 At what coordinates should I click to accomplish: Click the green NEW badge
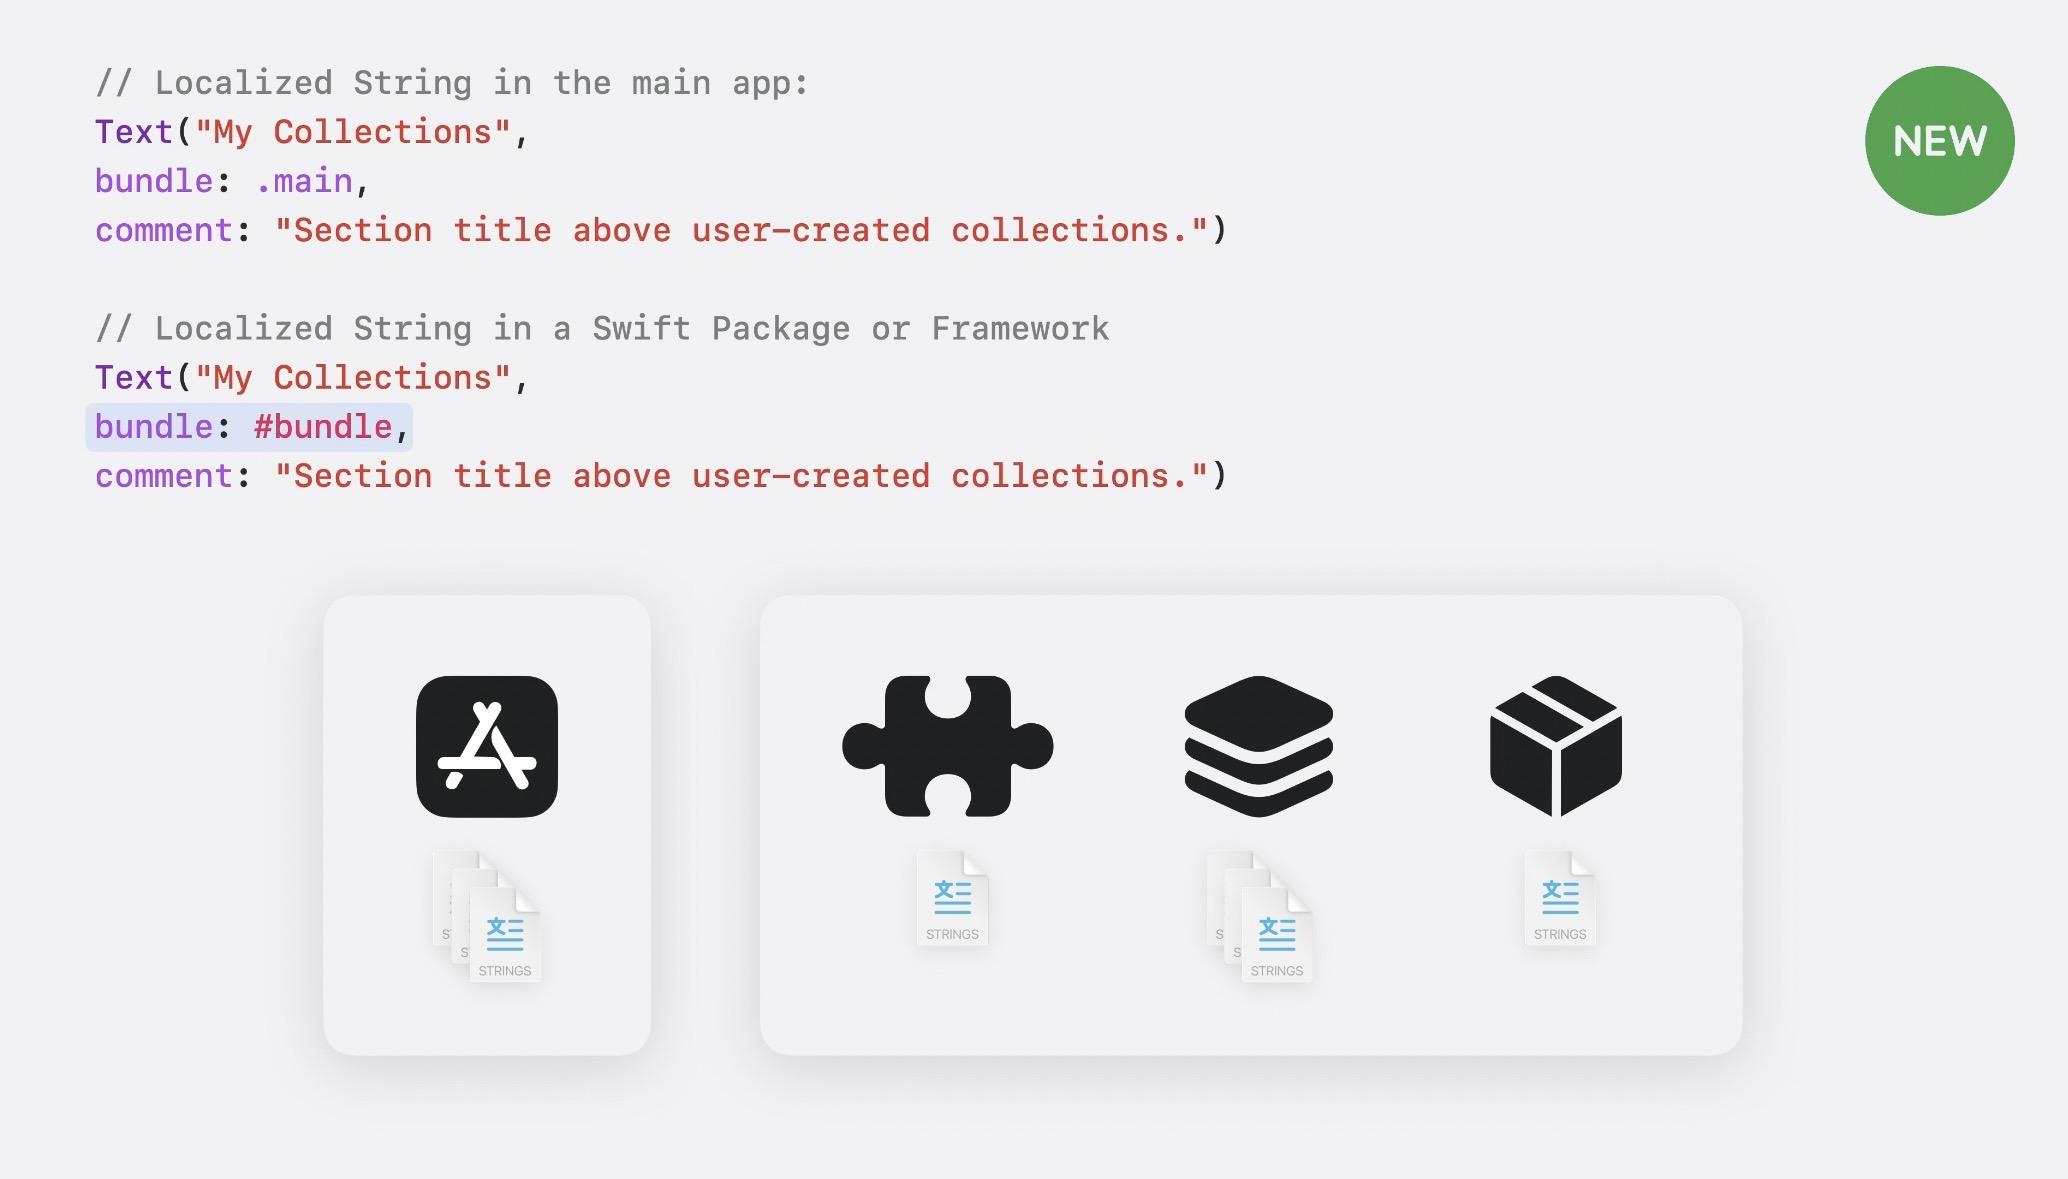pyautogui.click(x=1939, y=141)
